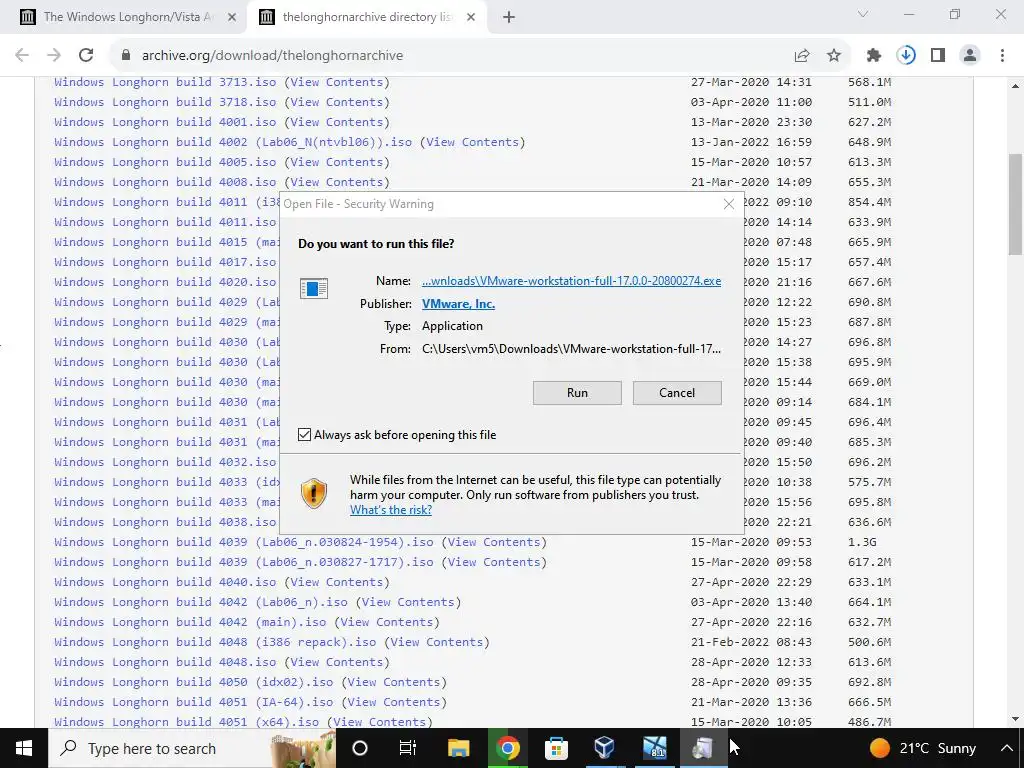The image size is (1024, 768).
Task: Click the scrollbar up arrow
Action: [1015, 86]
